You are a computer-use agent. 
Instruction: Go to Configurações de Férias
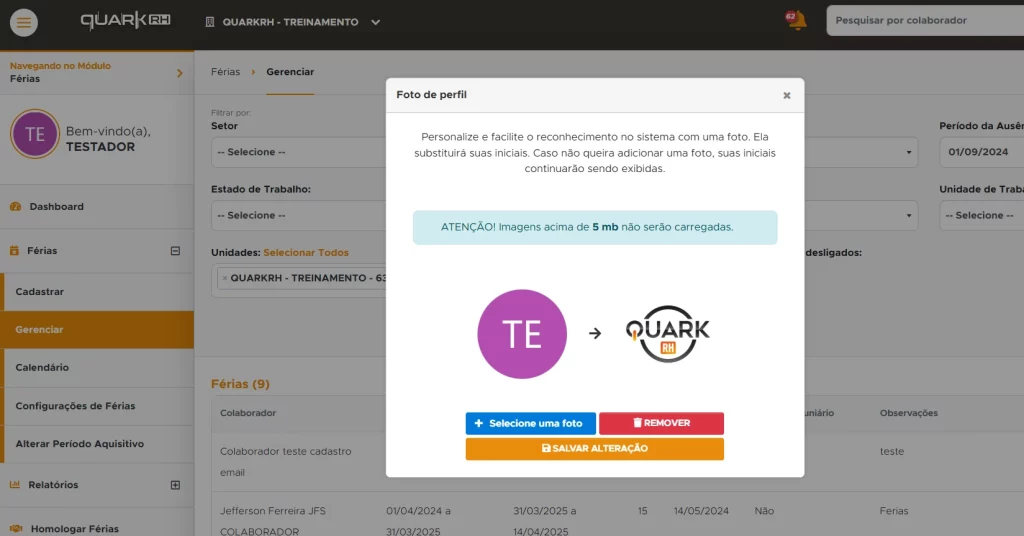[75, 406]
